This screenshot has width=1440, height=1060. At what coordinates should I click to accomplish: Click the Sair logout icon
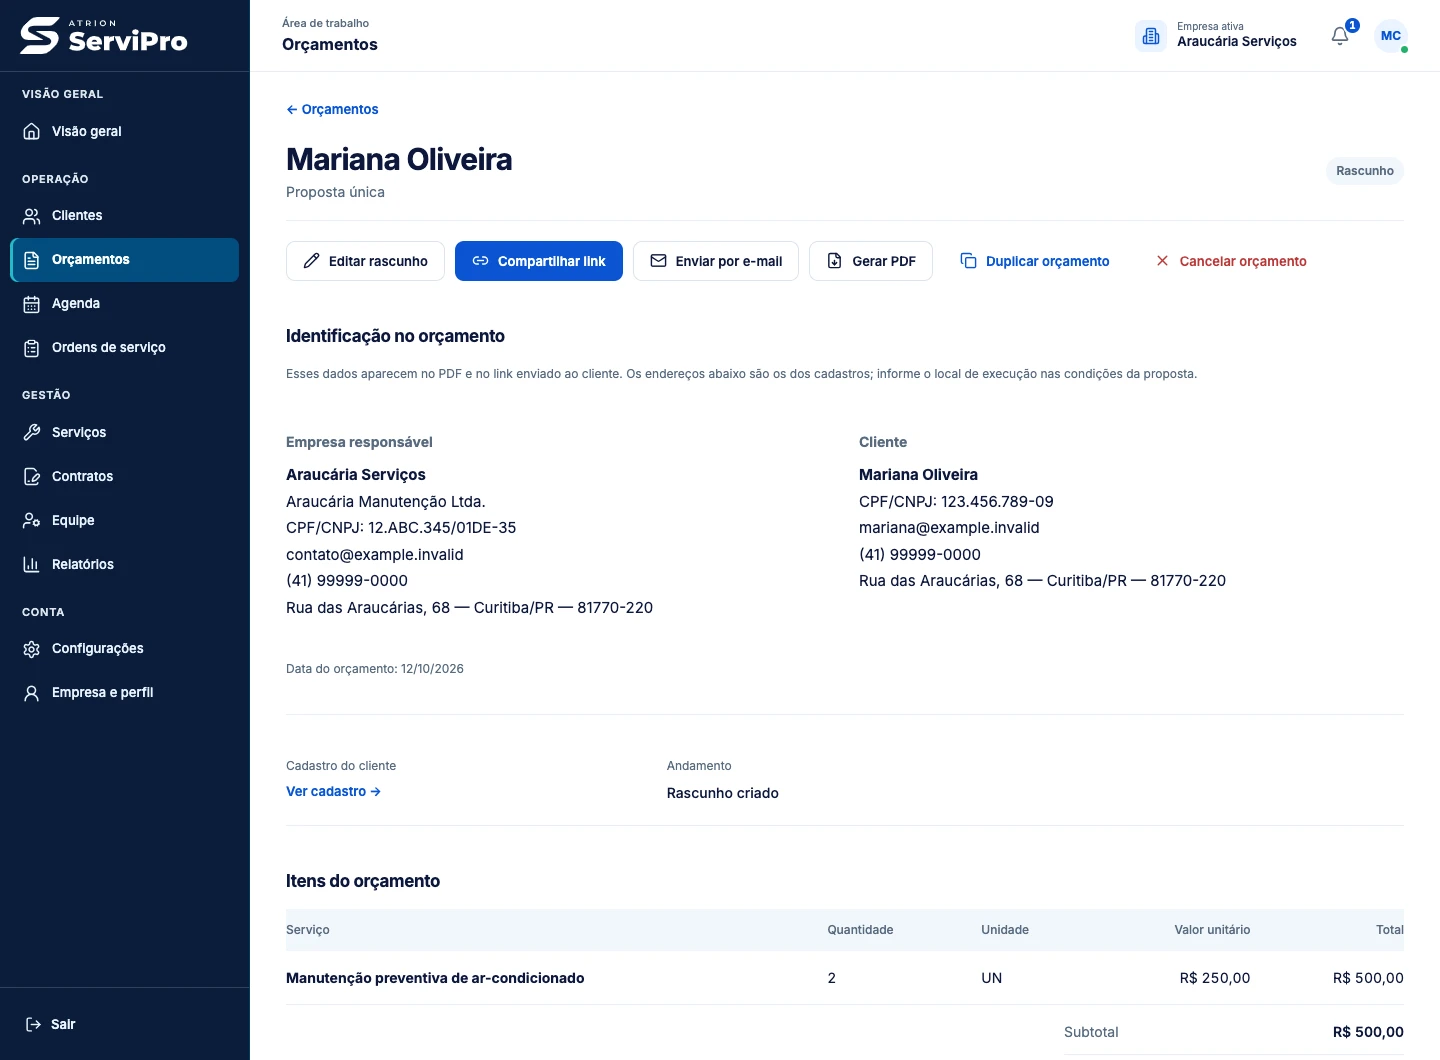(33, 1024)
